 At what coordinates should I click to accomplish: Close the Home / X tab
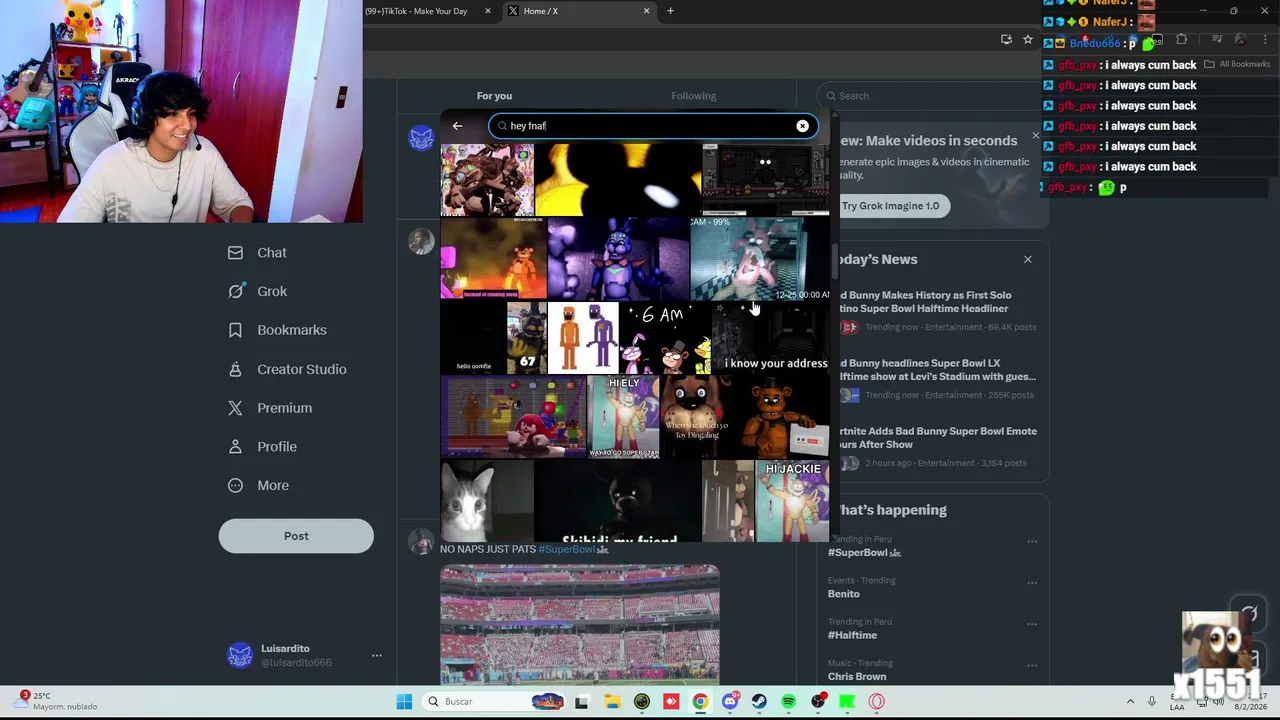pos(646,11)
